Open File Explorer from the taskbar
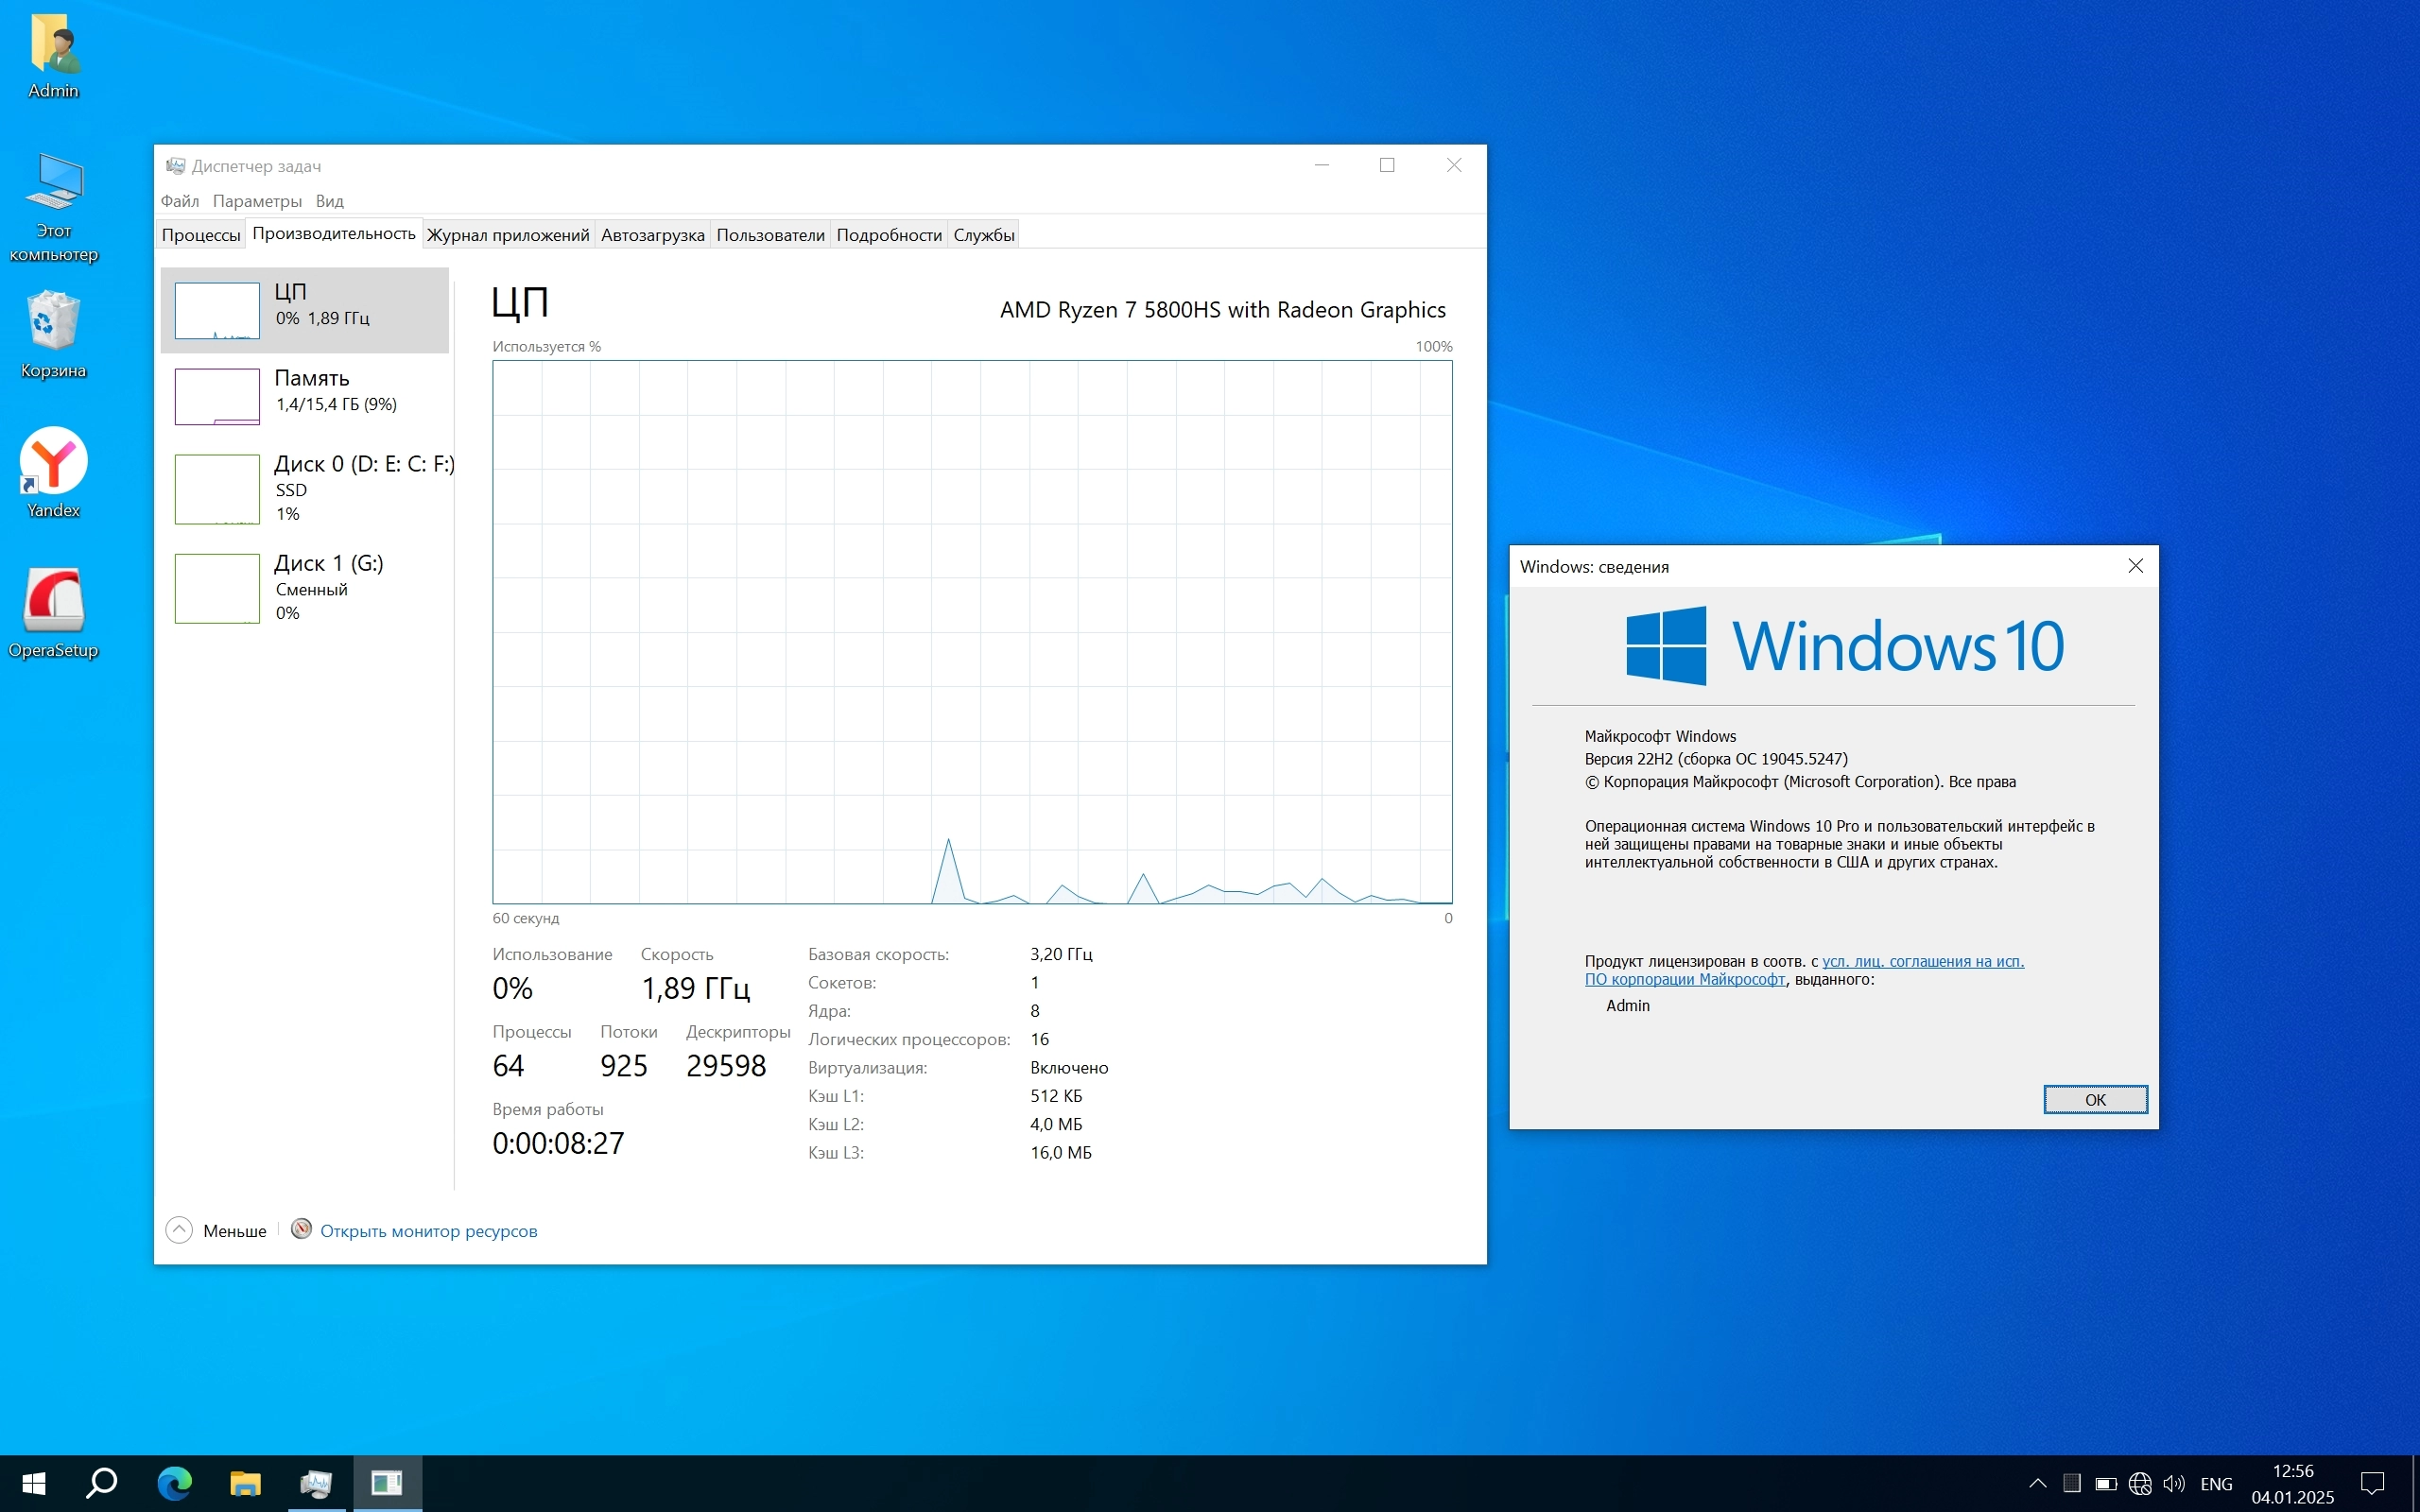The height and width of the screenshot is (1512, 2420). 245,1483
